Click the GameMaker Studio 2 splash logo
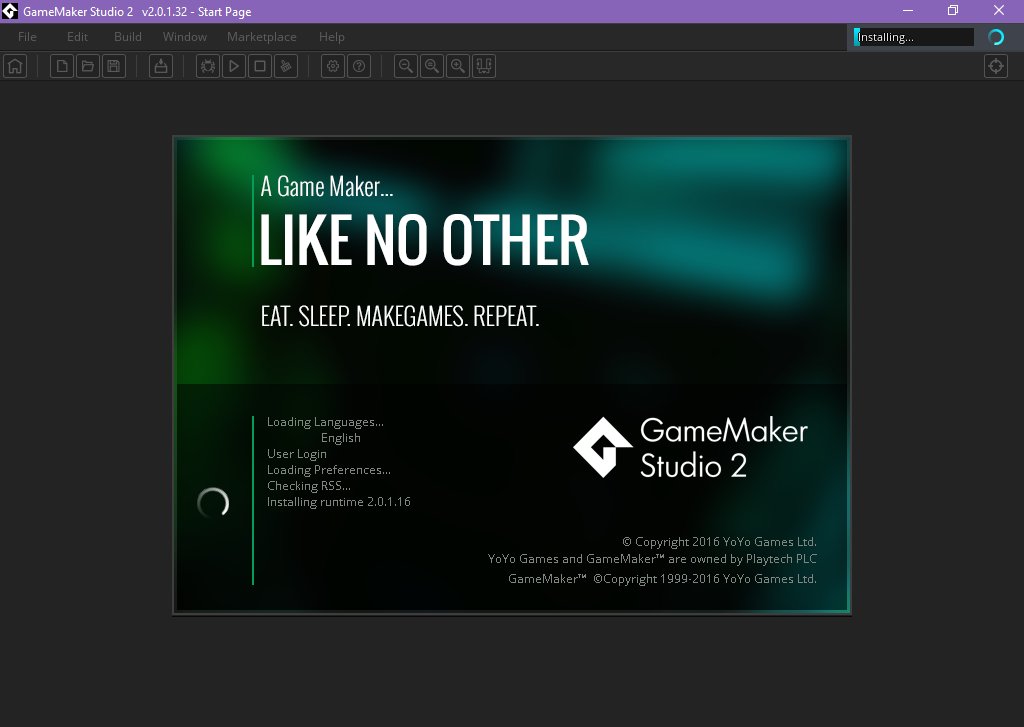This screenshot has height=727, width=1024. [x=691, y=448]
